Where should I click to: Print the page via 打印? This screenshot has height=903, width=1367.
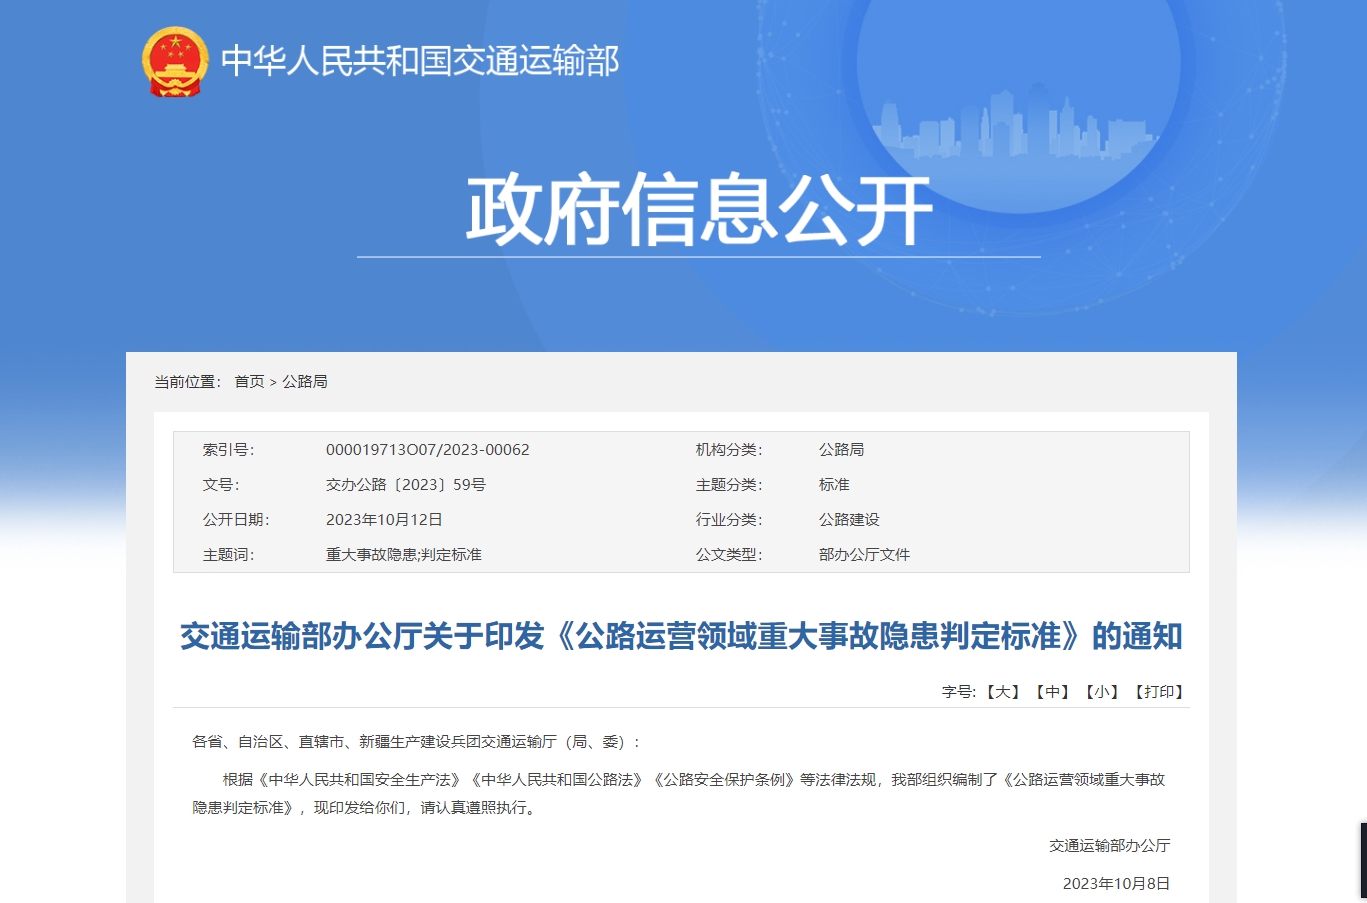coord(1159,692)
